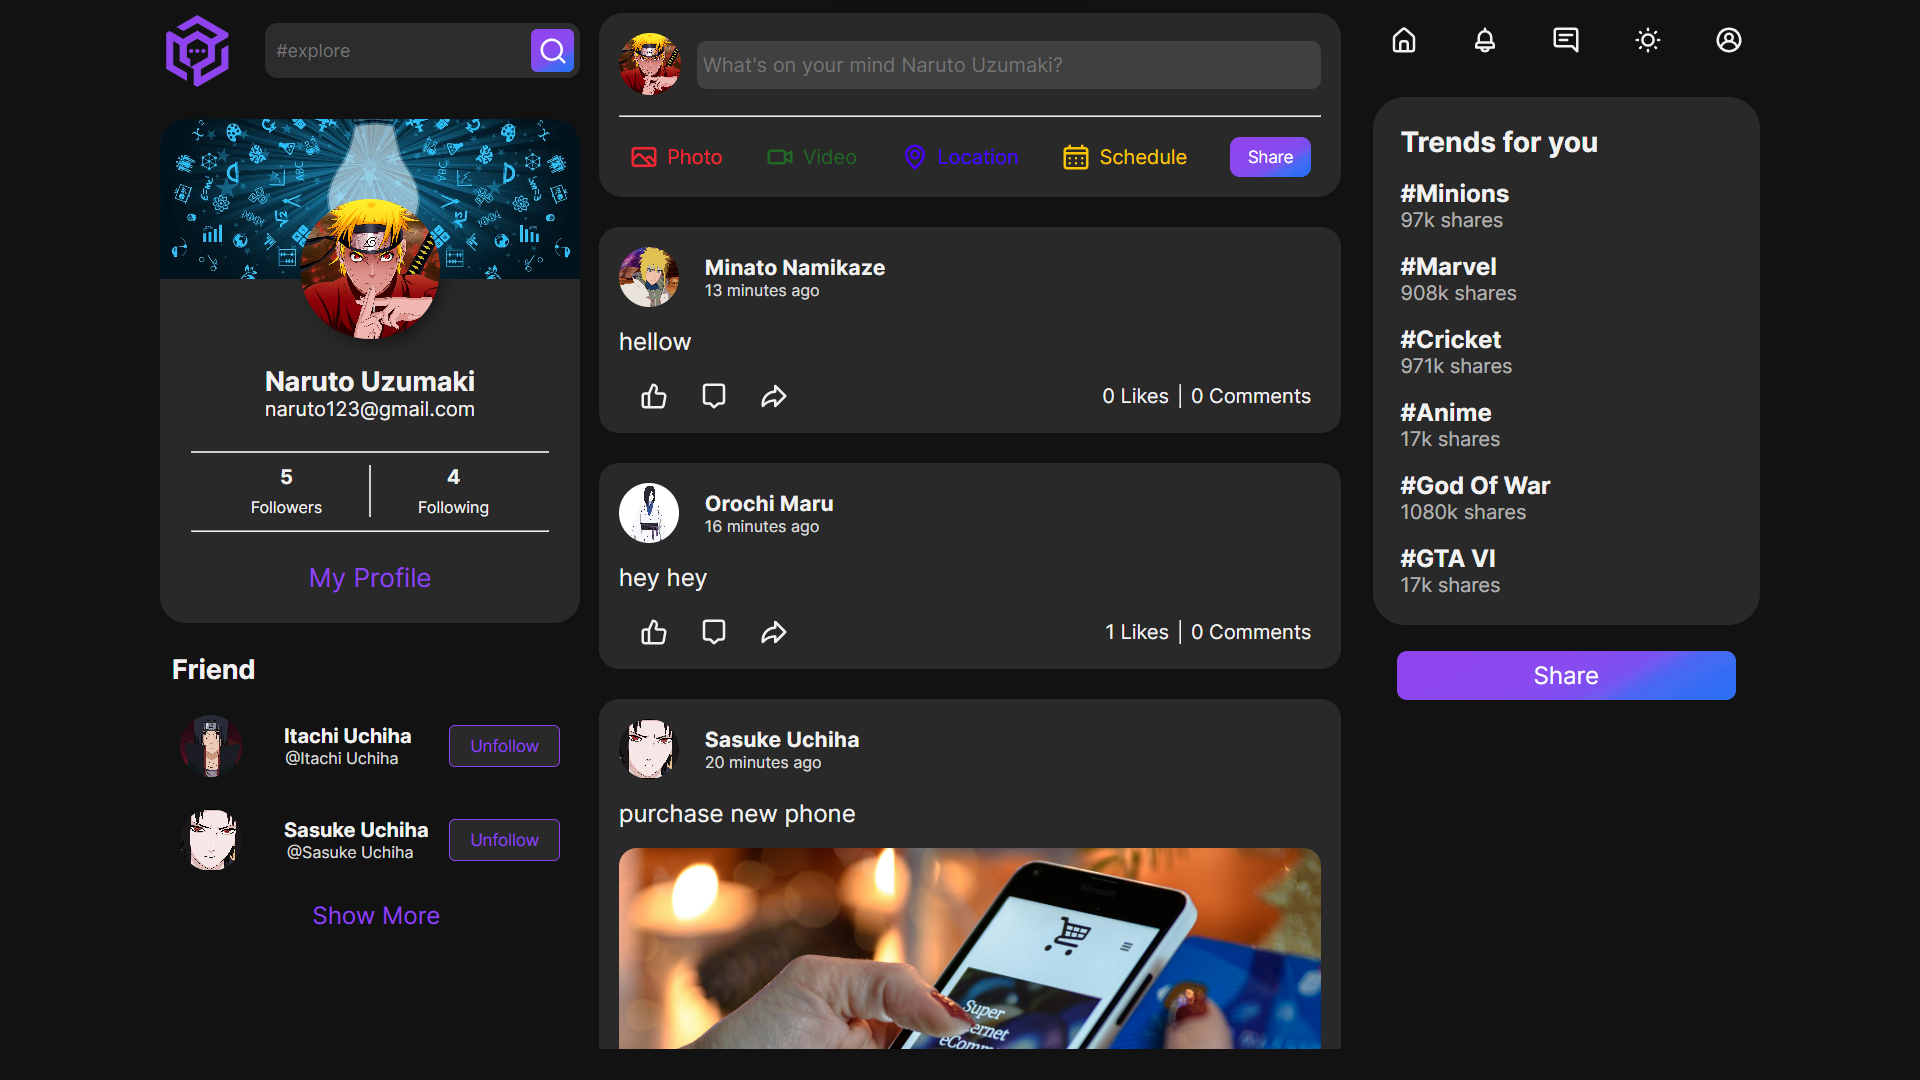
Task: Like Orochi Maru's hey hey post
Action: (654, 632)
